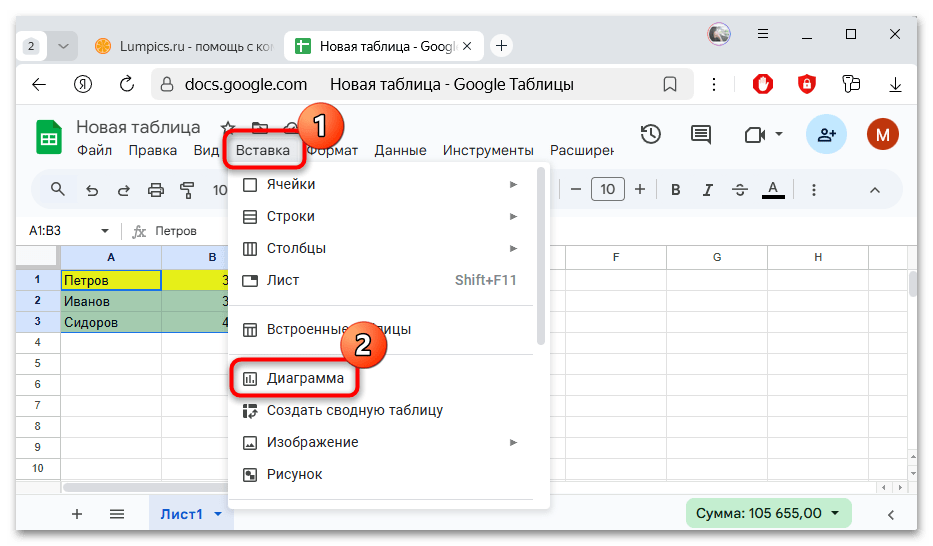
Task: Toggle italic formatting
Action: [x=707, y=190]
